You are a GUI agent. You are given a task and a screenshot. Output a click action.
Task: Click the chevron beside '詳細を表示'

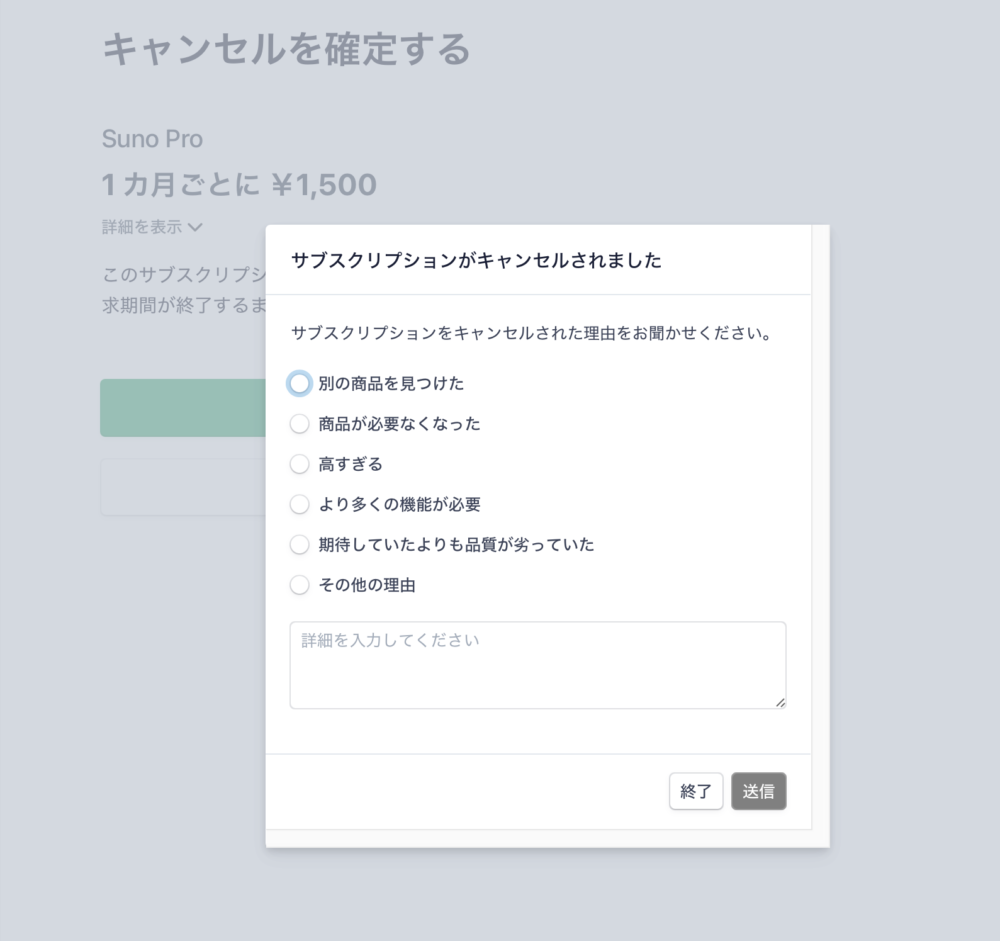195,227
